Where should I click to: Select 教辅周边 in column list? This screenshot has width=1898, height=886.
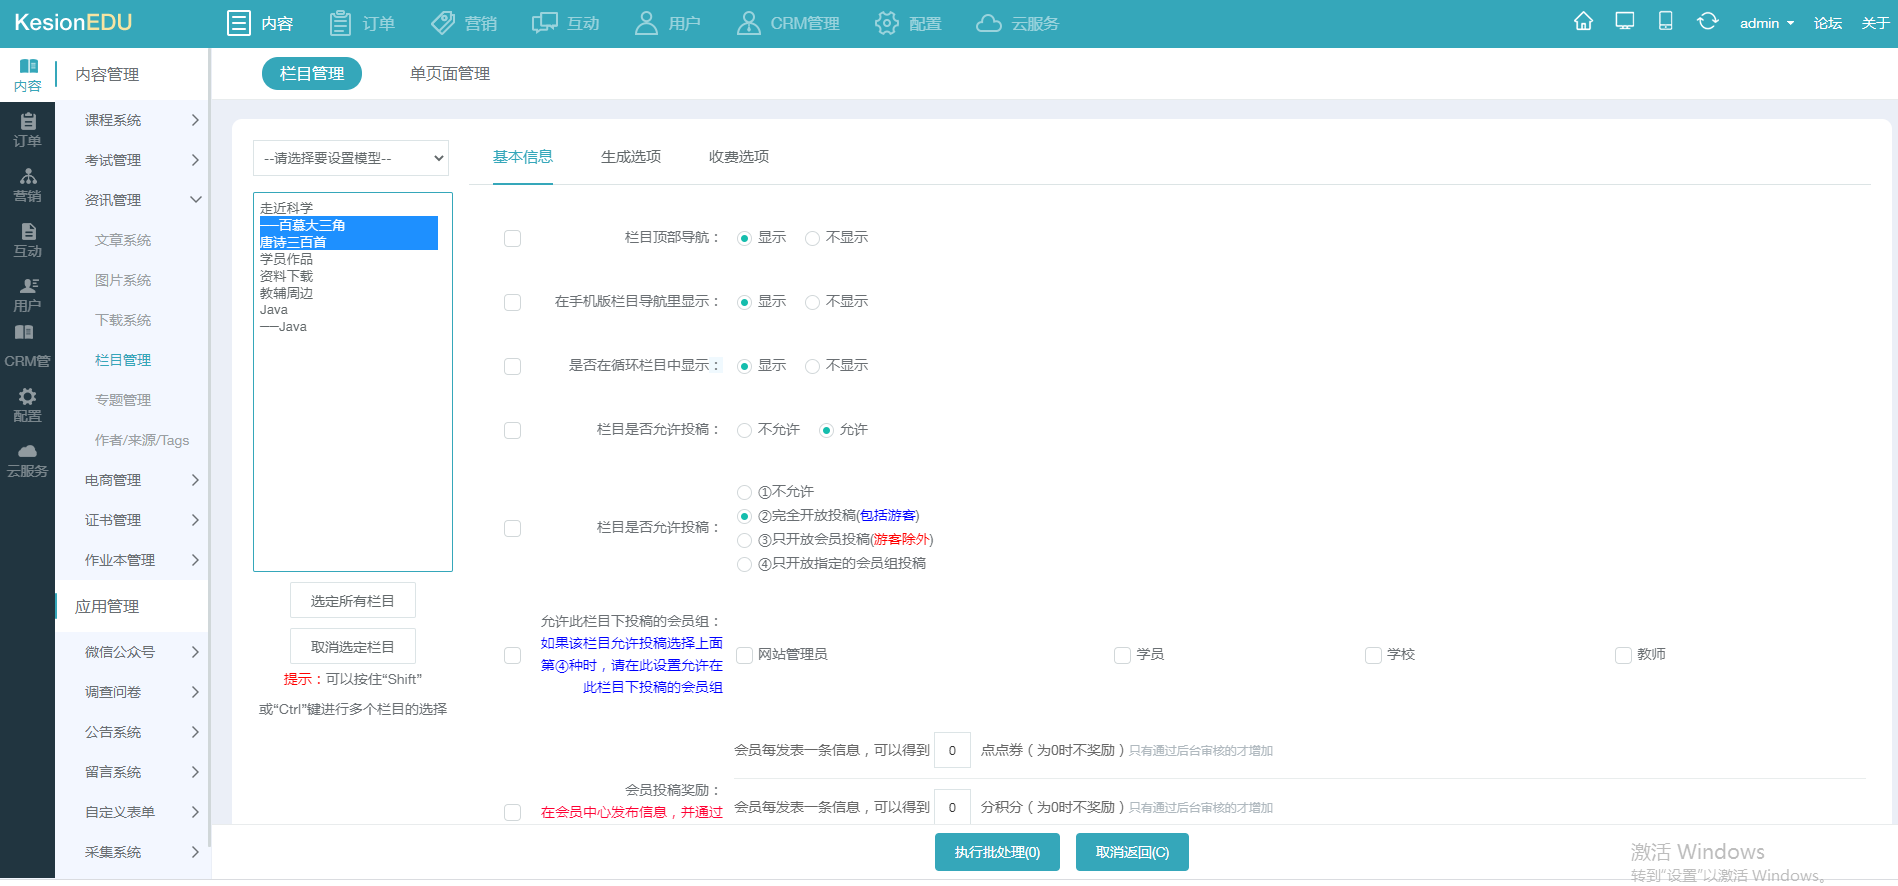286,293
